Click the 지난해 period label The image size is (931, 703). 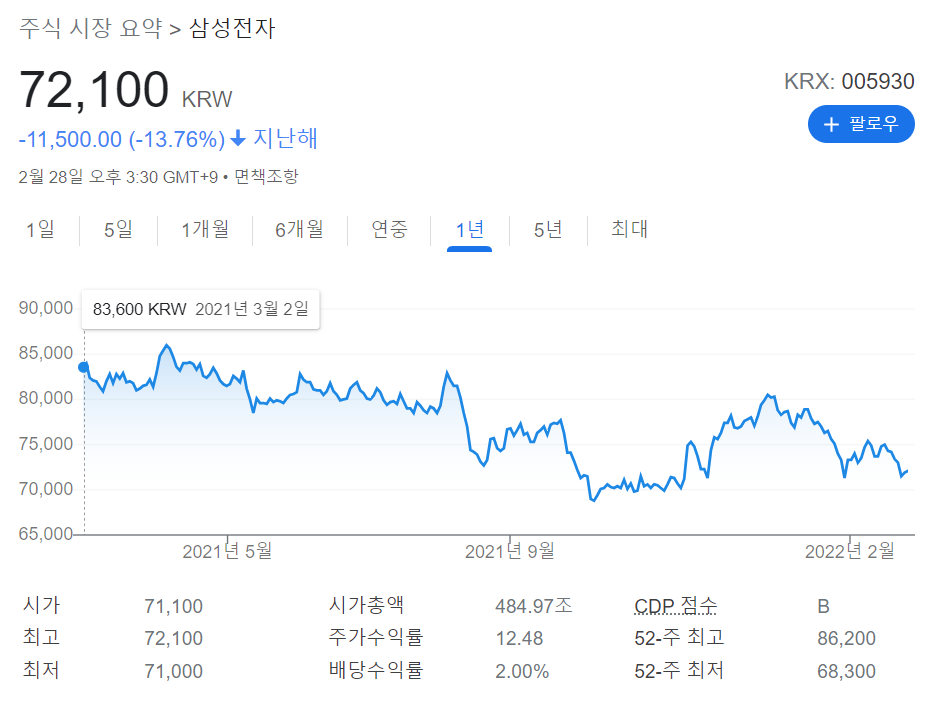(x=286, y=138)
